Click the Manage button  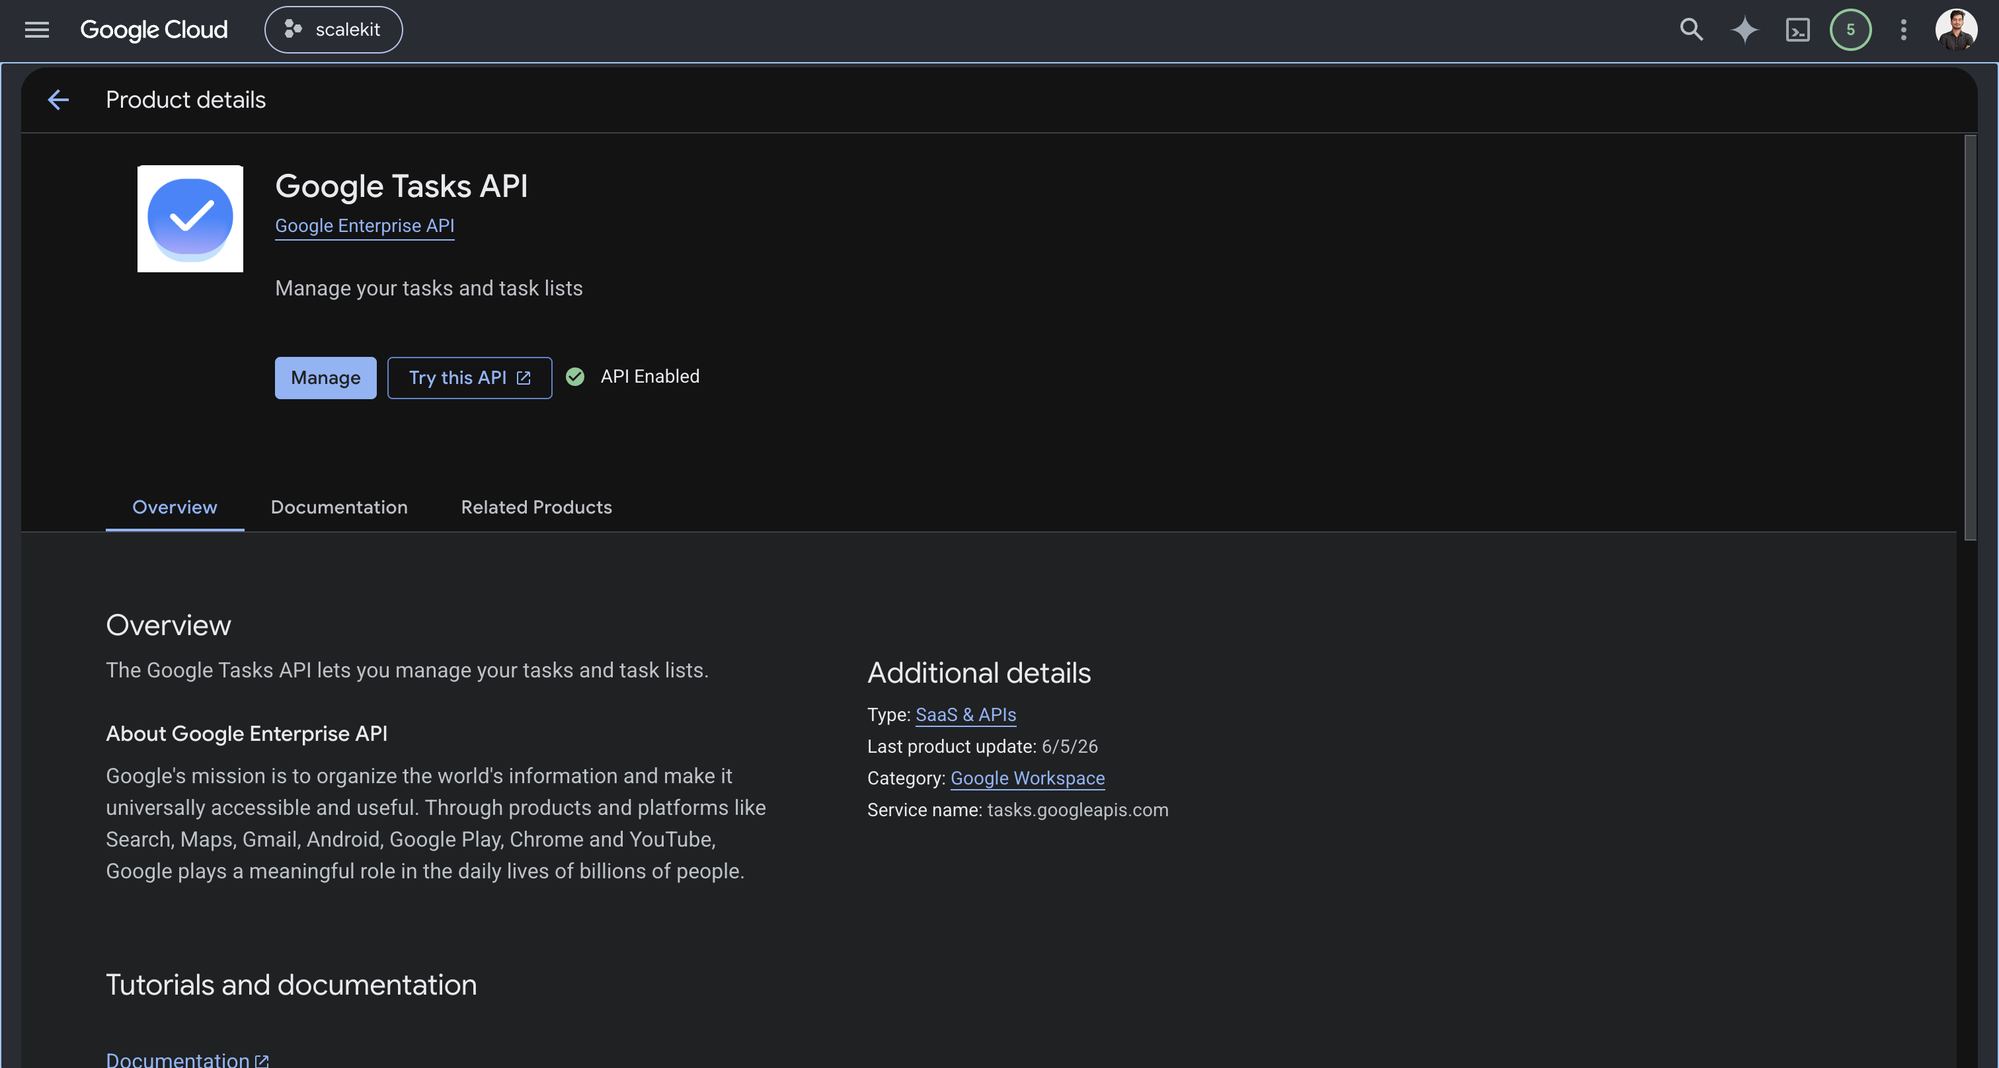(325, 378)
